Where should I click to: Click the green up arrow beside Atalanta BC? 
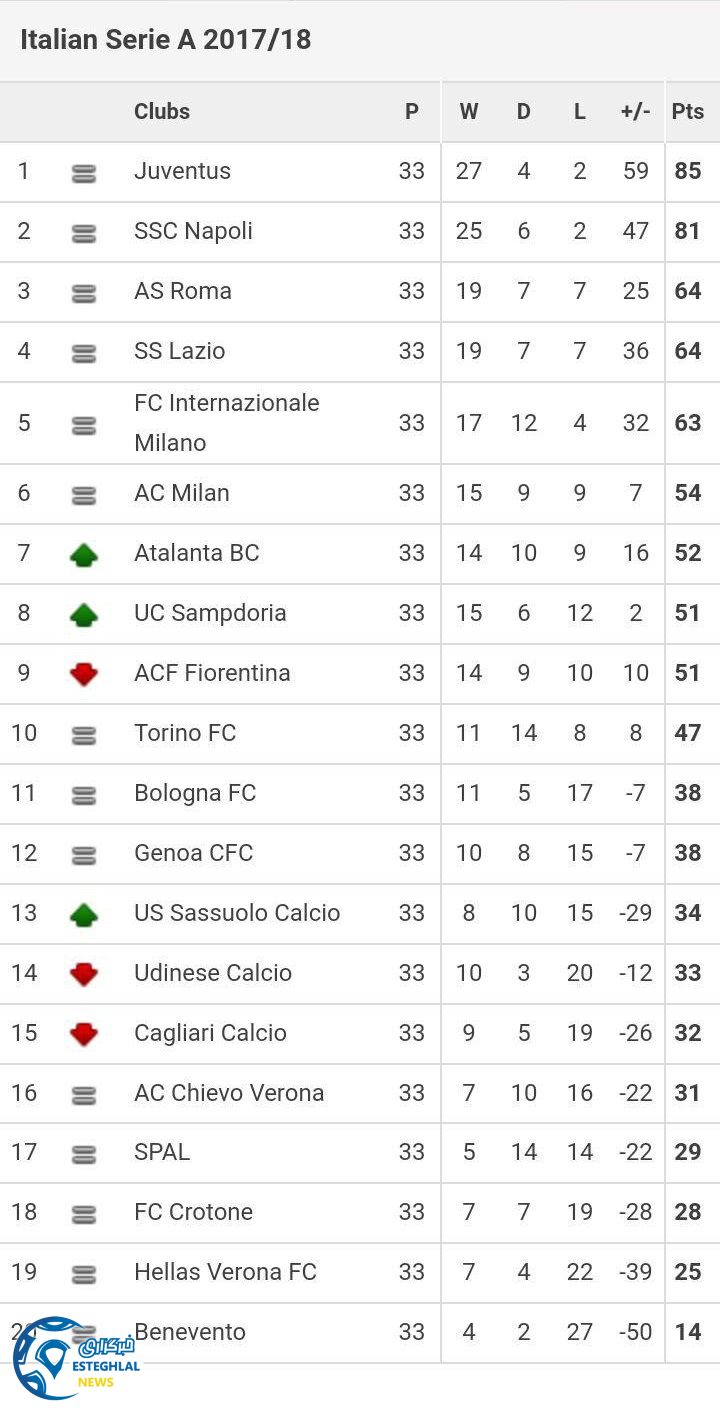(84, 554)
